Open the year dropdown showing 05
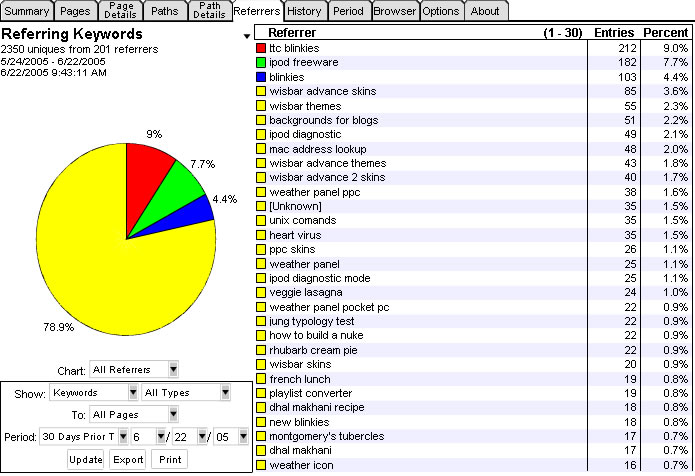The height and width of the screenshot is (476, 695). coord(232,436)
